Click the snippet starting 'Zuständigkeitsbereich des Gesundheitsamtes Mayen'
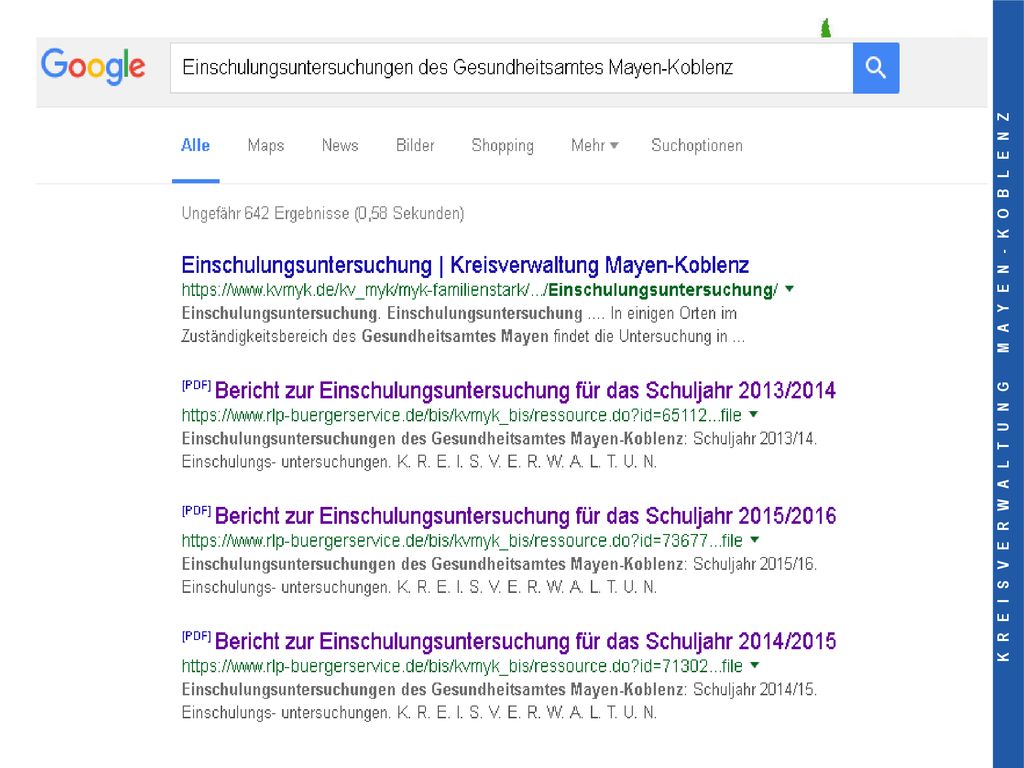The image size is (1024, 768). (463, 336)
